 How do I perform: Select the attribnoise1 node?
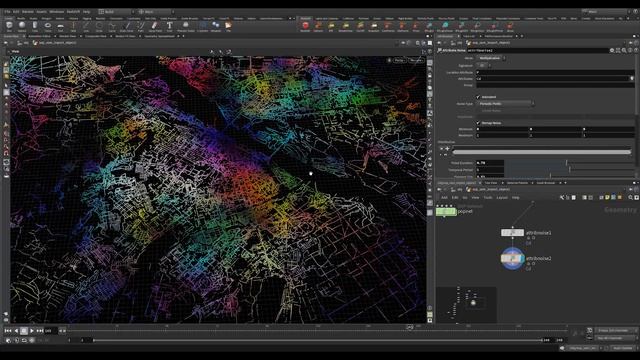[512, 233]
